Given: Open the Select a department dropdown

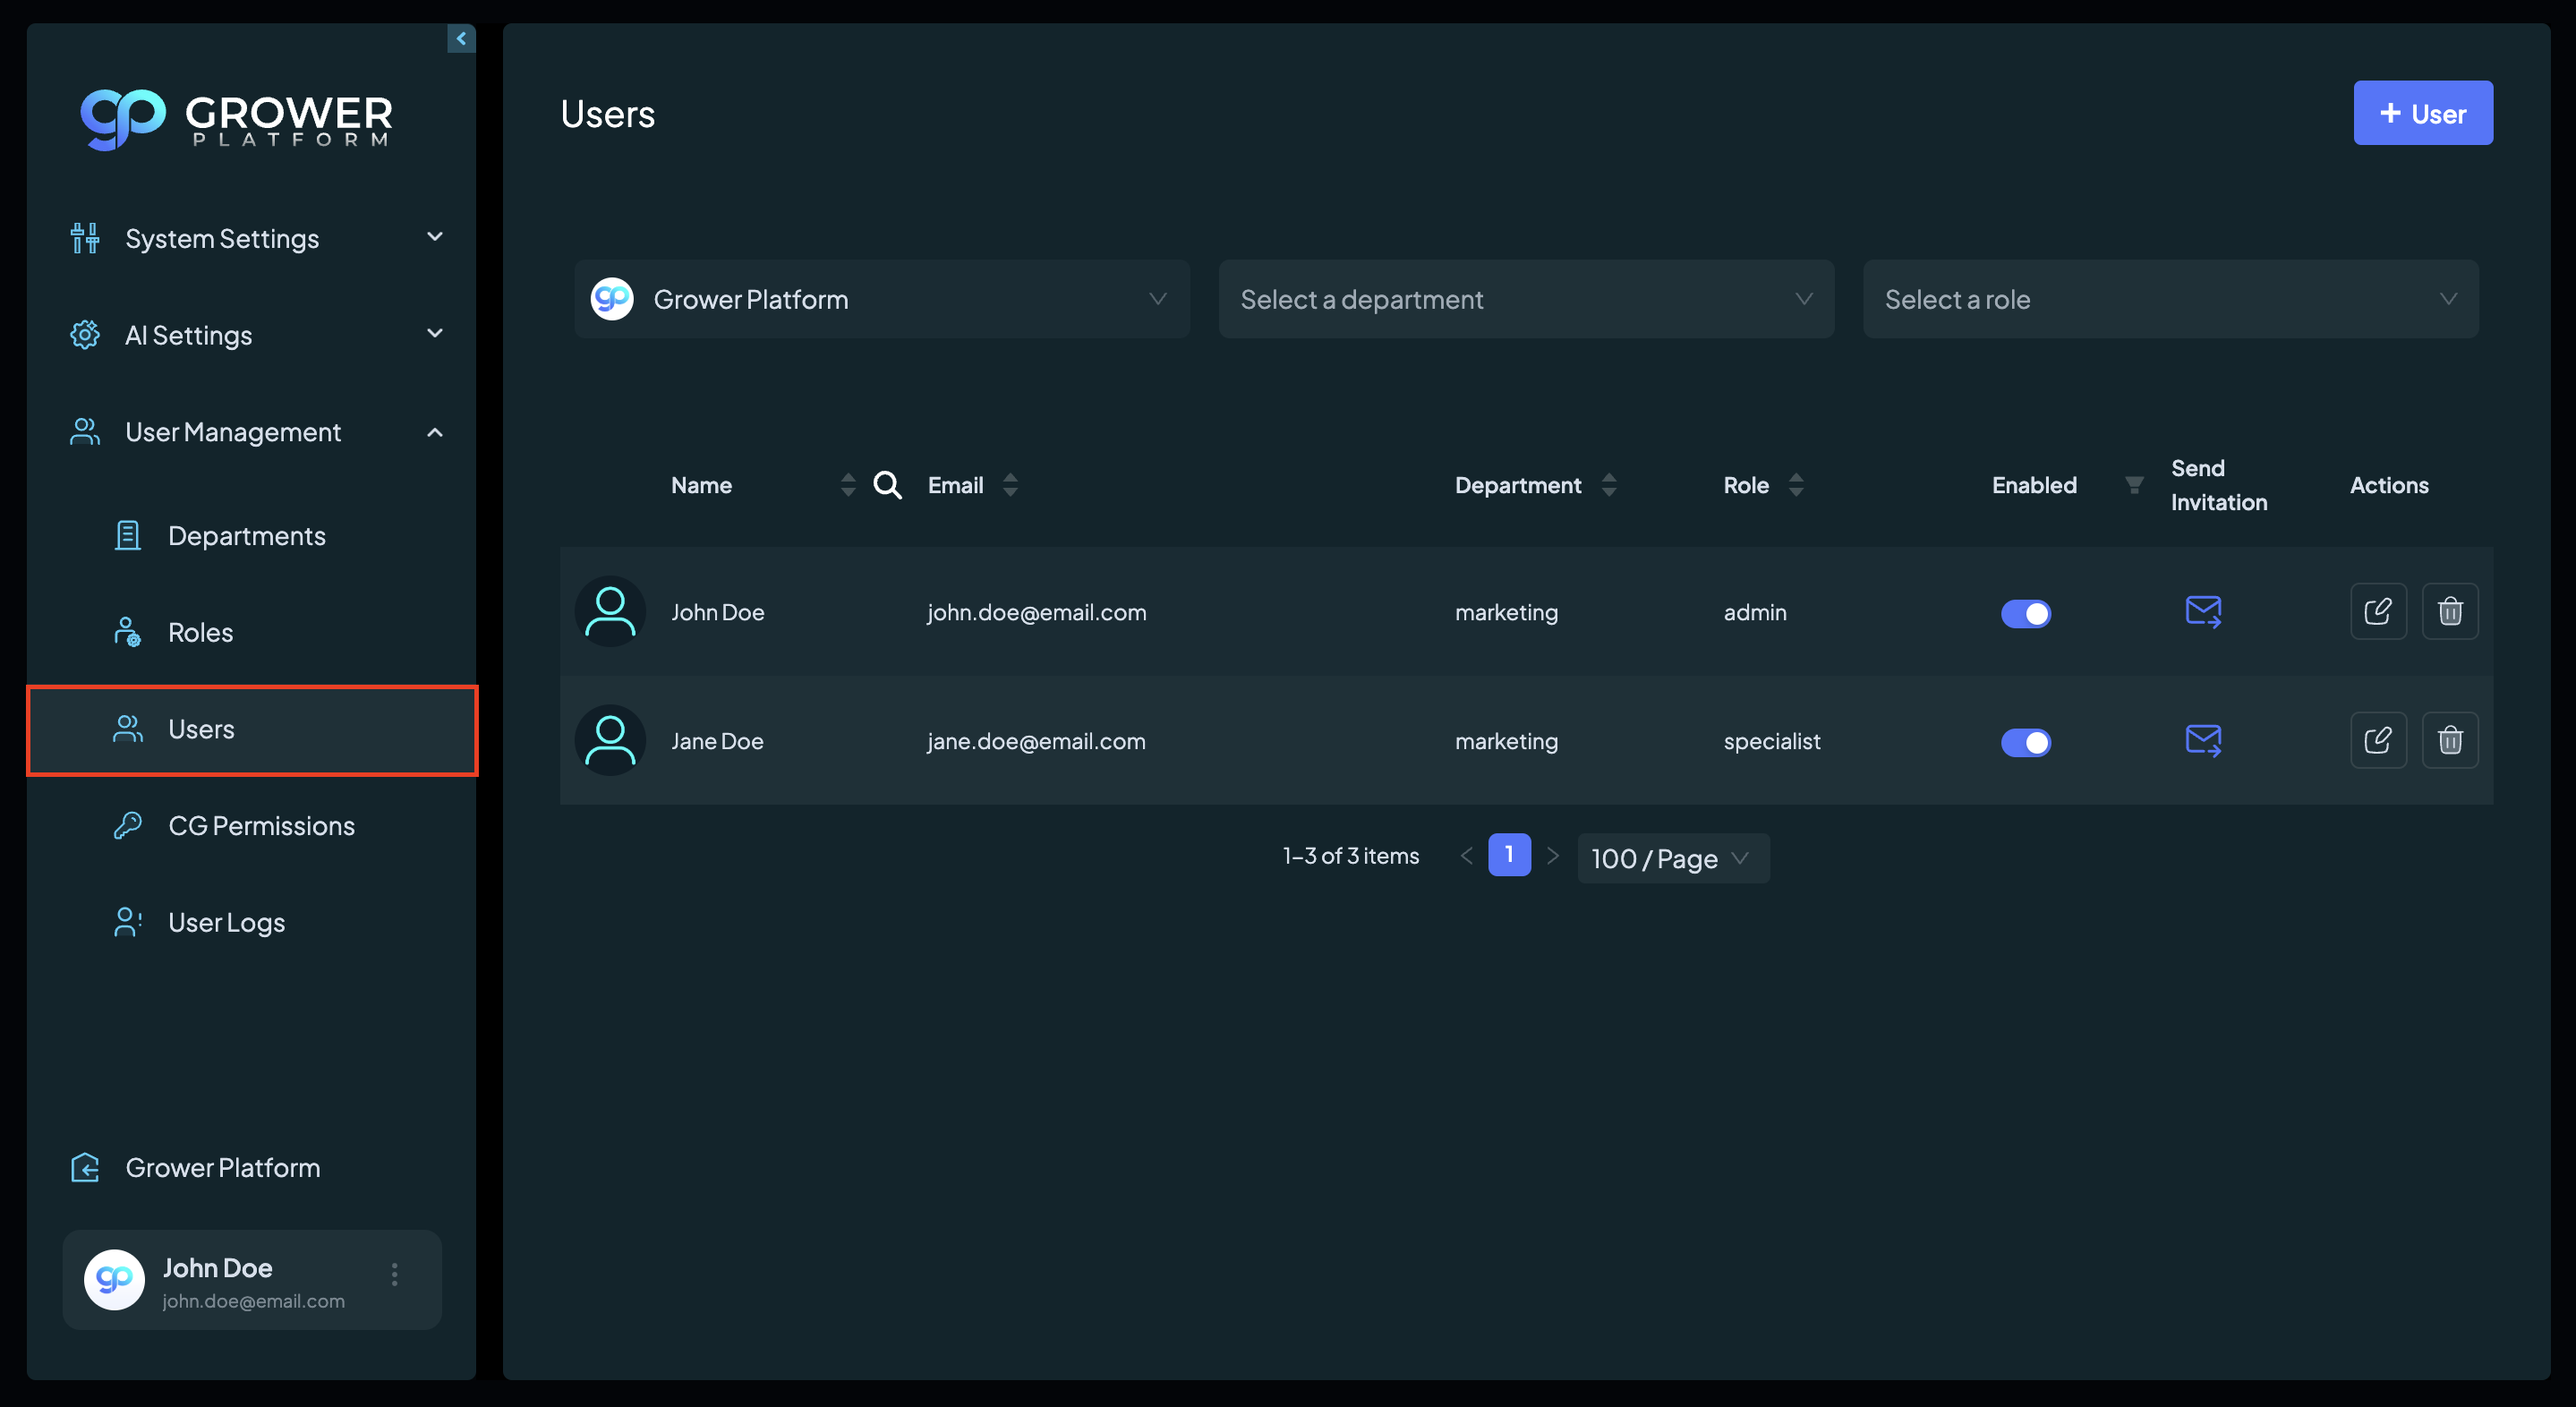Looking at the screenshot, I should click(1526, 299).
